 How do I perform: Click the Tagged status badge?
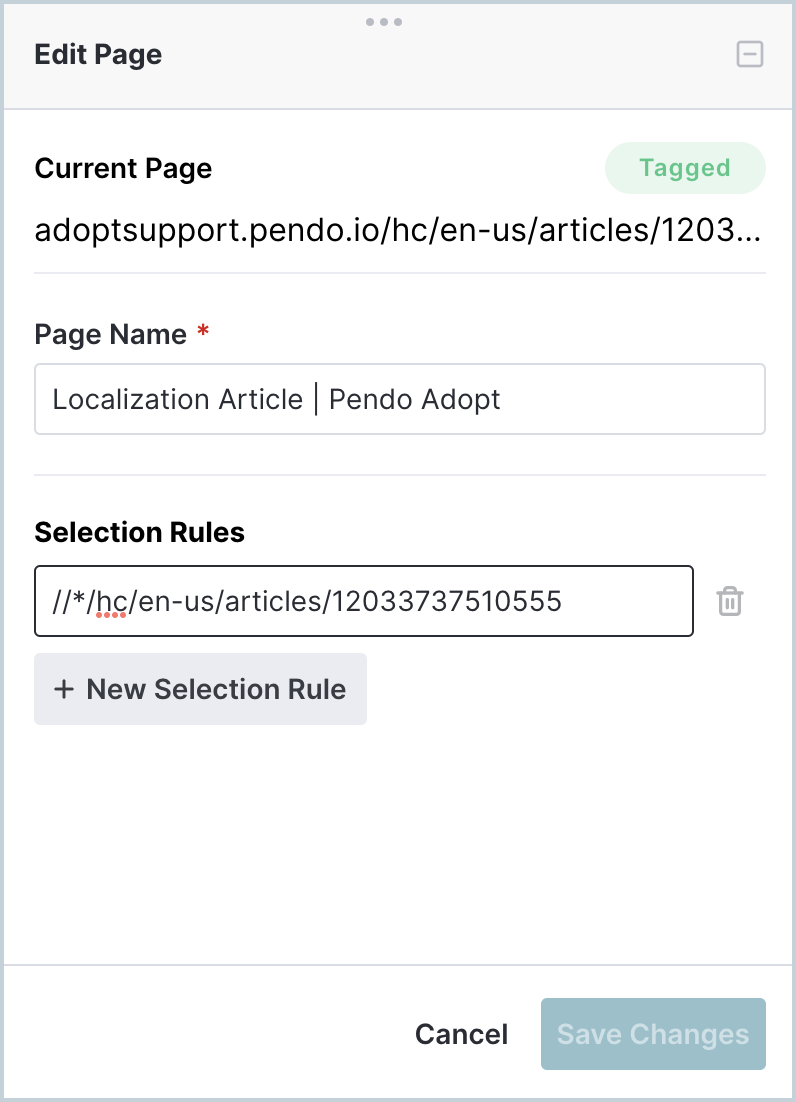[685, 168]
